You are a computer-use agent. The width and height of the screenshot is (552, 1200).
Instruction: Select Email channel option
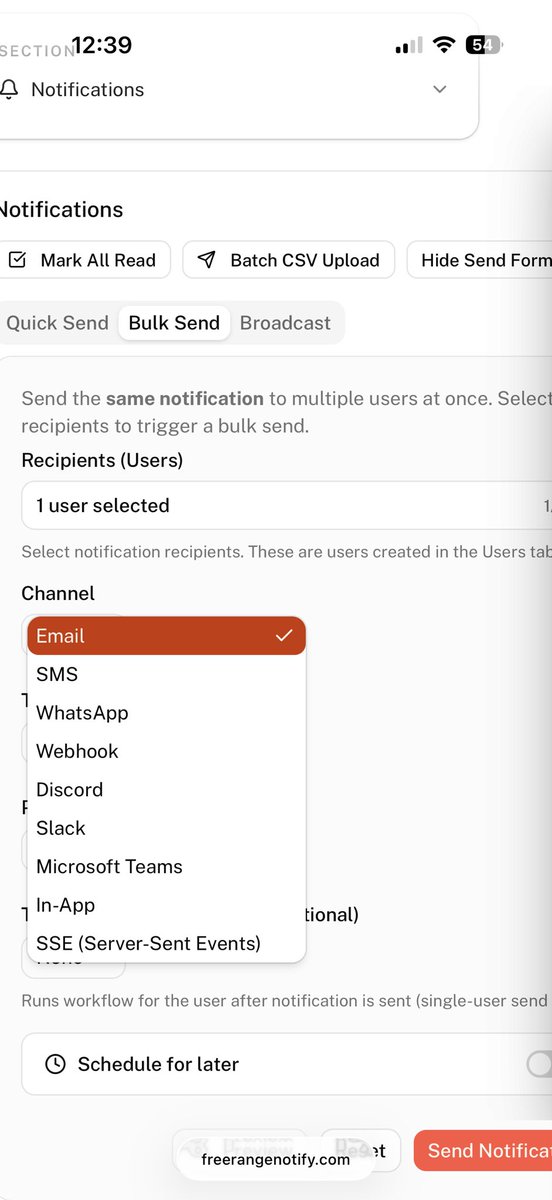166,636
